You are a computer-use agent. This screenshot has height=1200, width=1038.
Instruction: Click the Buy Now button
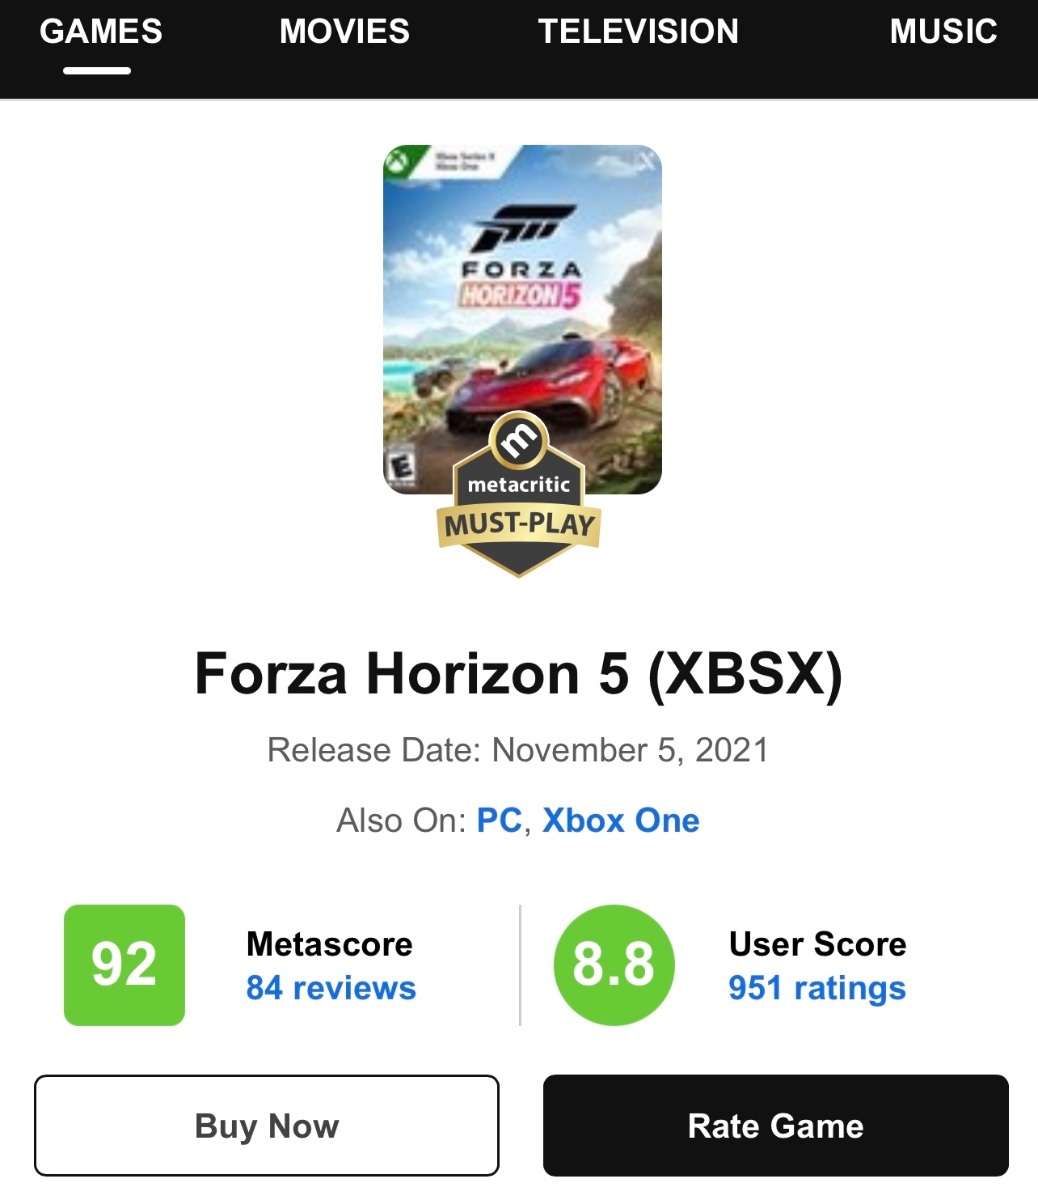(267, 1126)
